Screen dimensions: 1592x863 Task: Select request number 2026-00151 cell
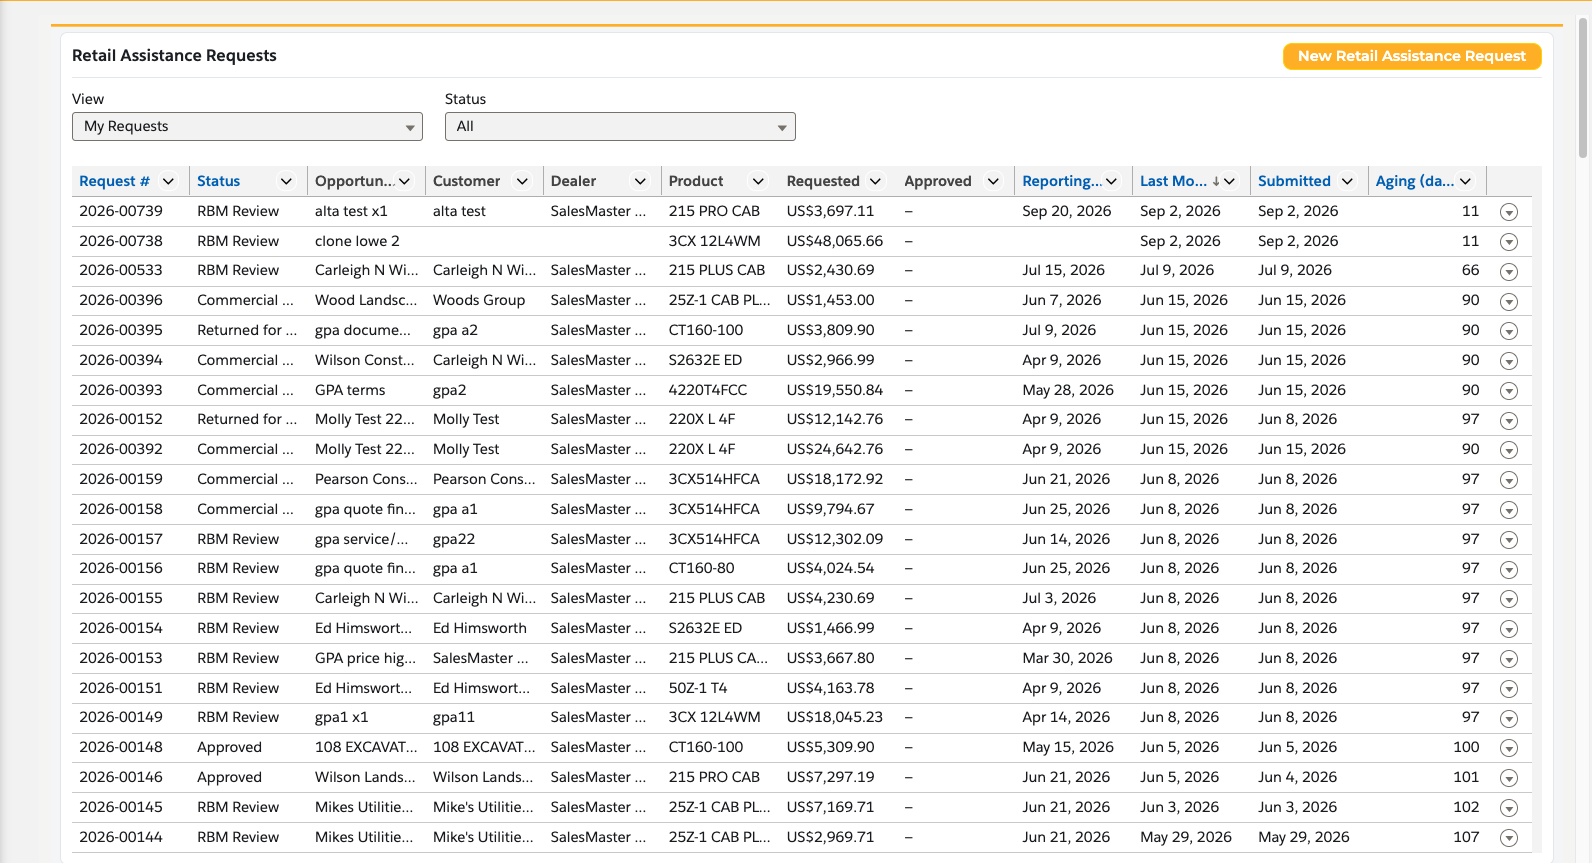tap(121, 688)
